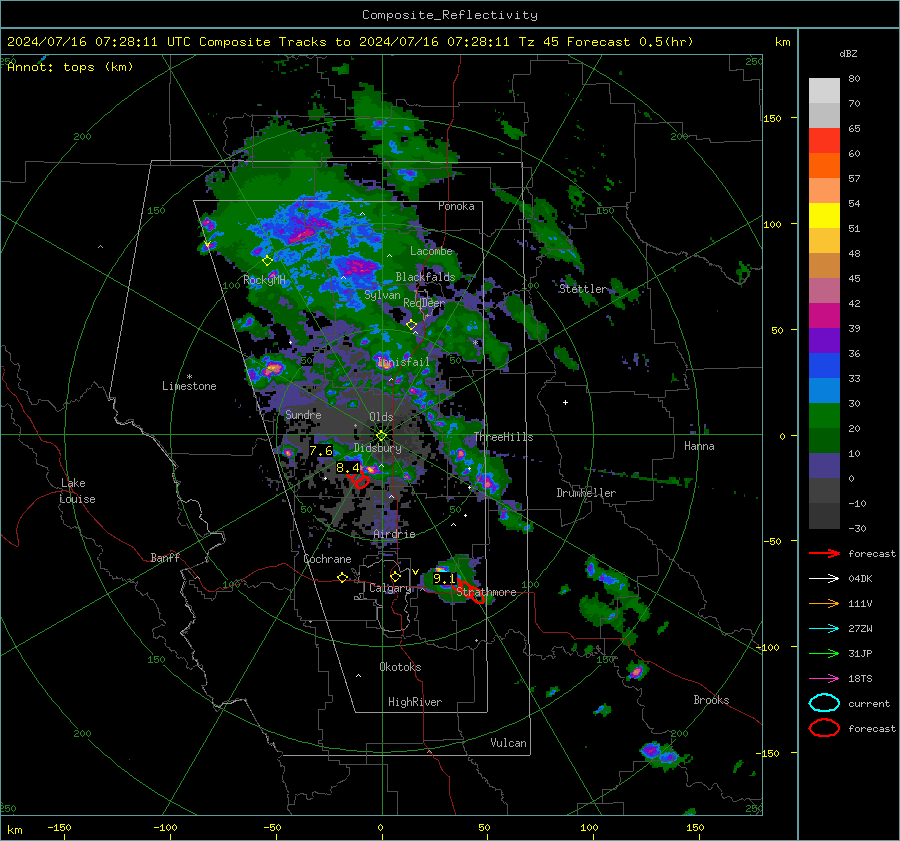Click the Blackfalds city label
The image size is (900, 841).
(425, 277)
